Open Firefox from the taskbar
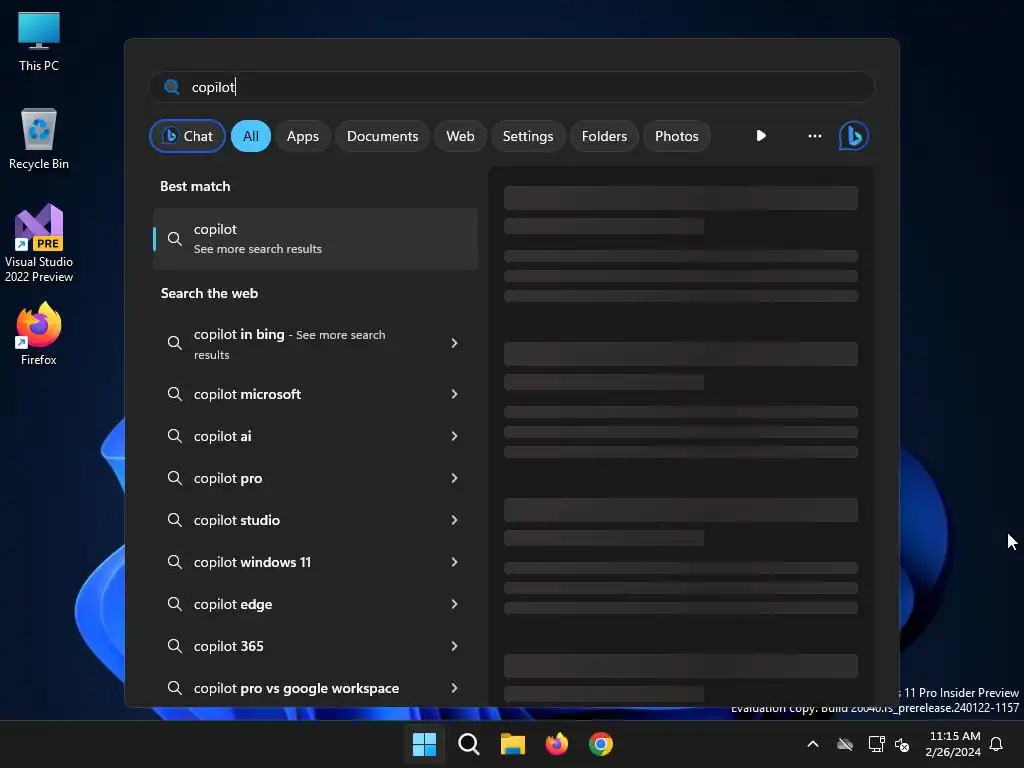This screenshot has height=768, width=1024. tap(556, 744)
